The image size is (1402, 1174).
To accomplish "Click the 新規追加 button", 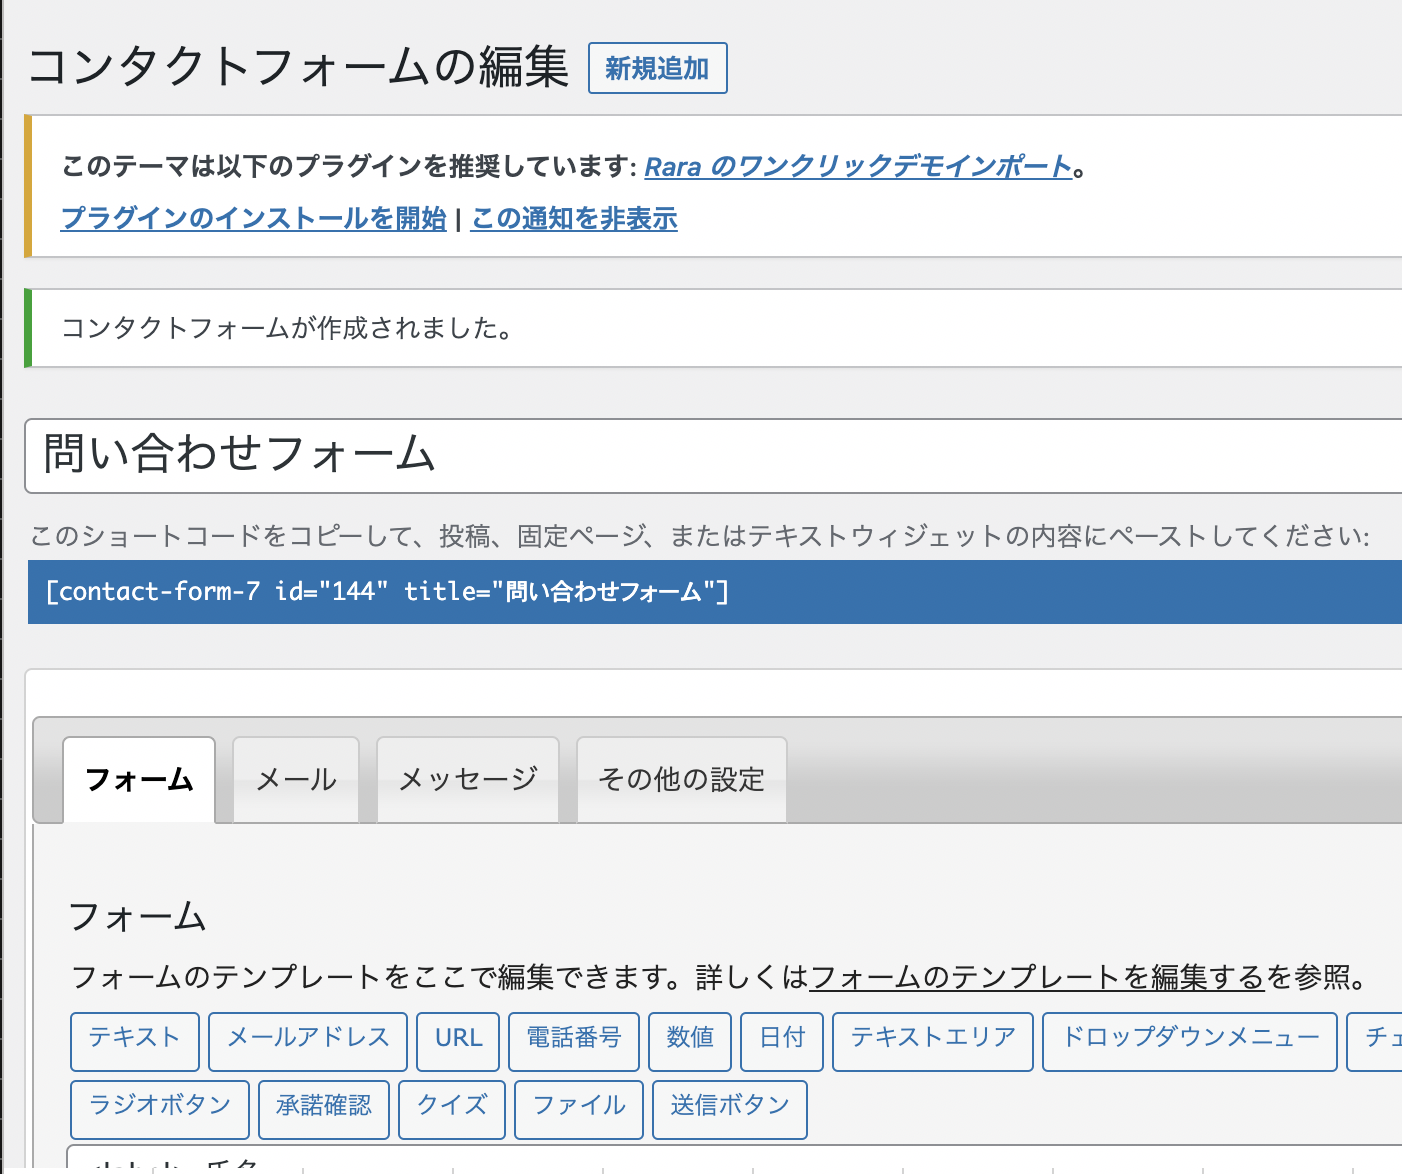I will click(x=657, y=68).
